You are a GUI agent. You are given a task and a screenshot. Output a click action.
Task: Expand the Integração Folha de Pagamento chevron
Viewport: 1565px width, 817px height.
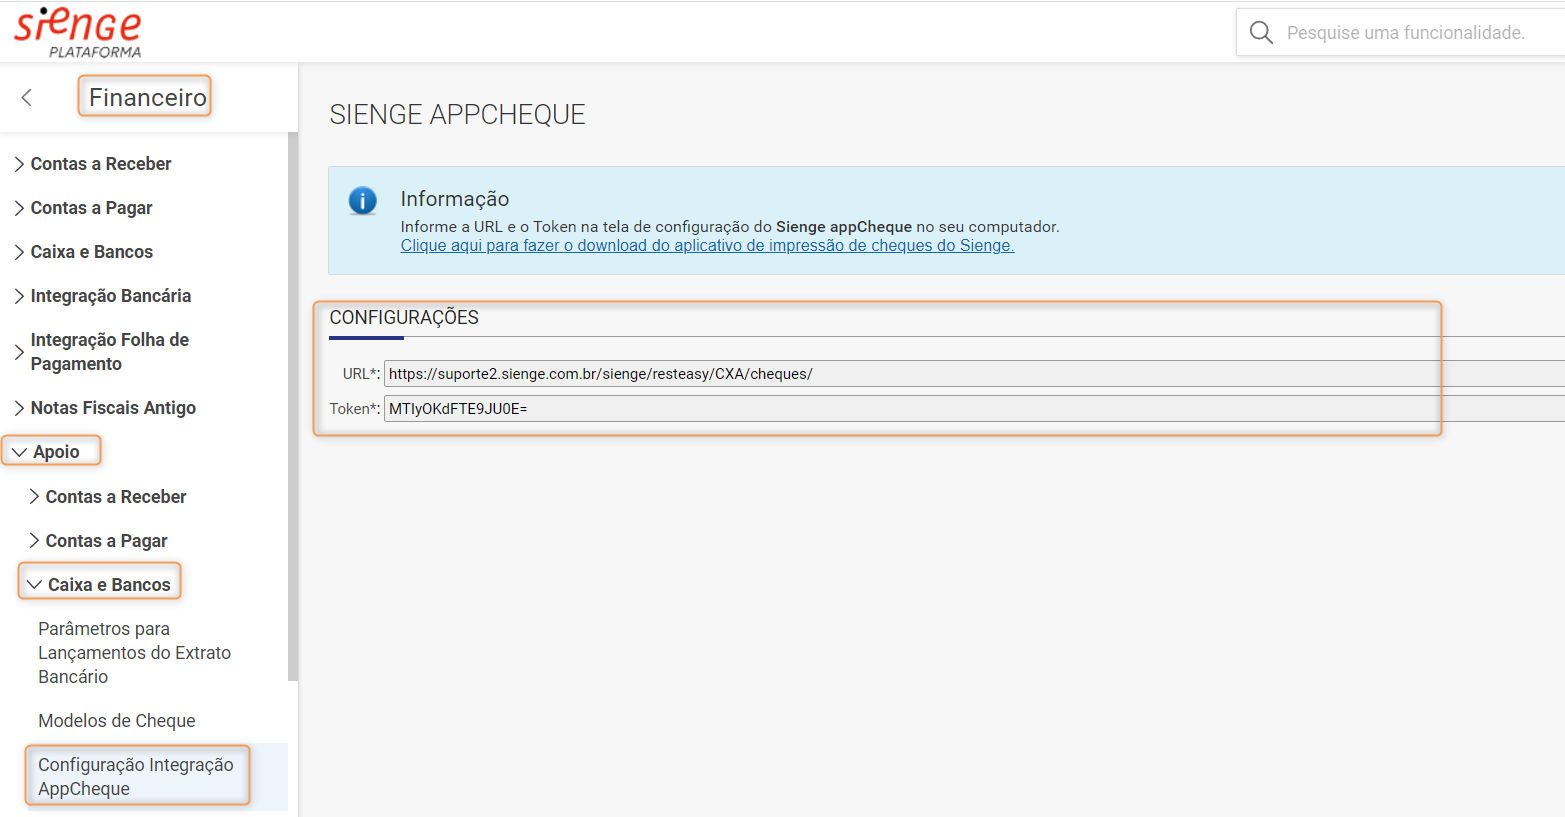[x=19, y=352]
